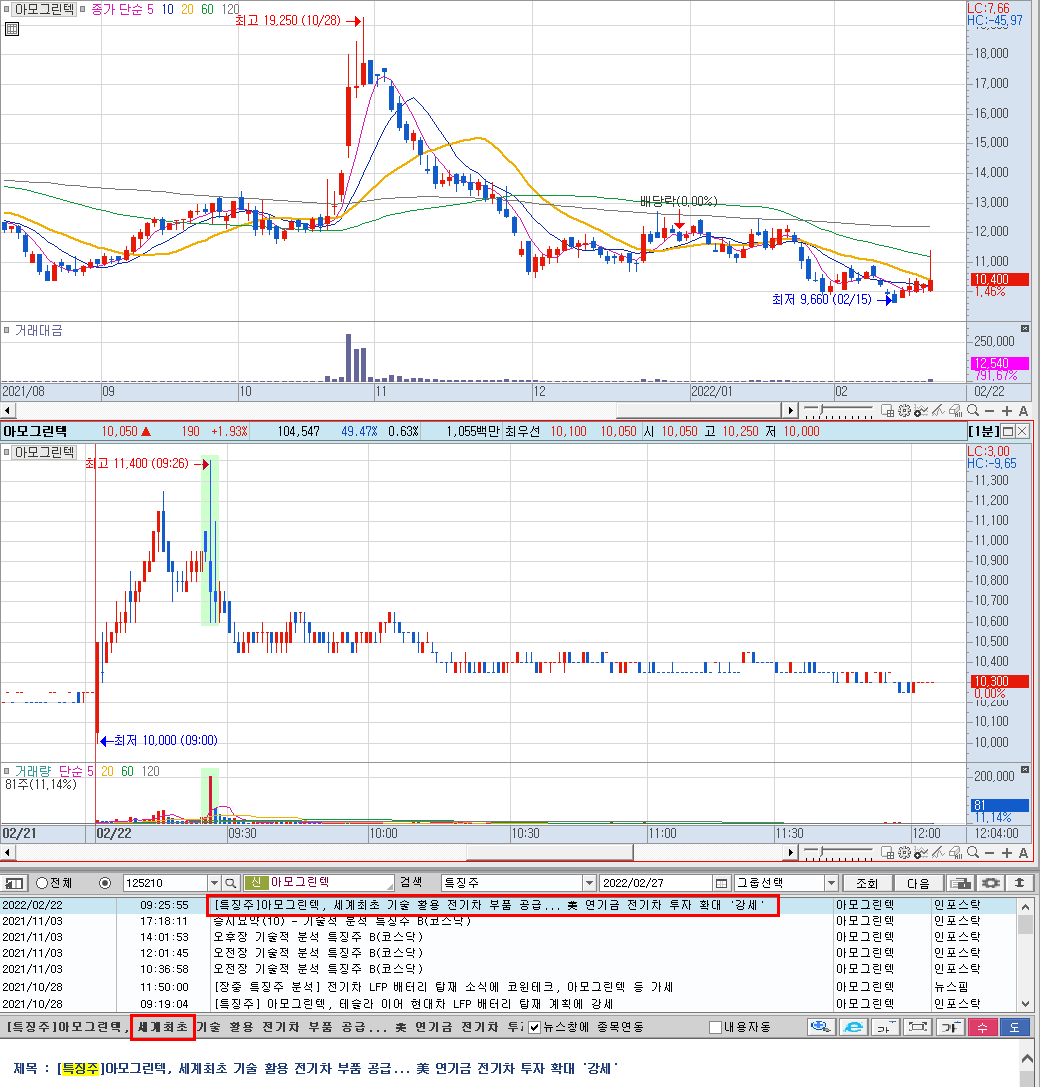Open the 그룹선택 dropdown
Viewport: 1040px width, 1087px height.
831,882
